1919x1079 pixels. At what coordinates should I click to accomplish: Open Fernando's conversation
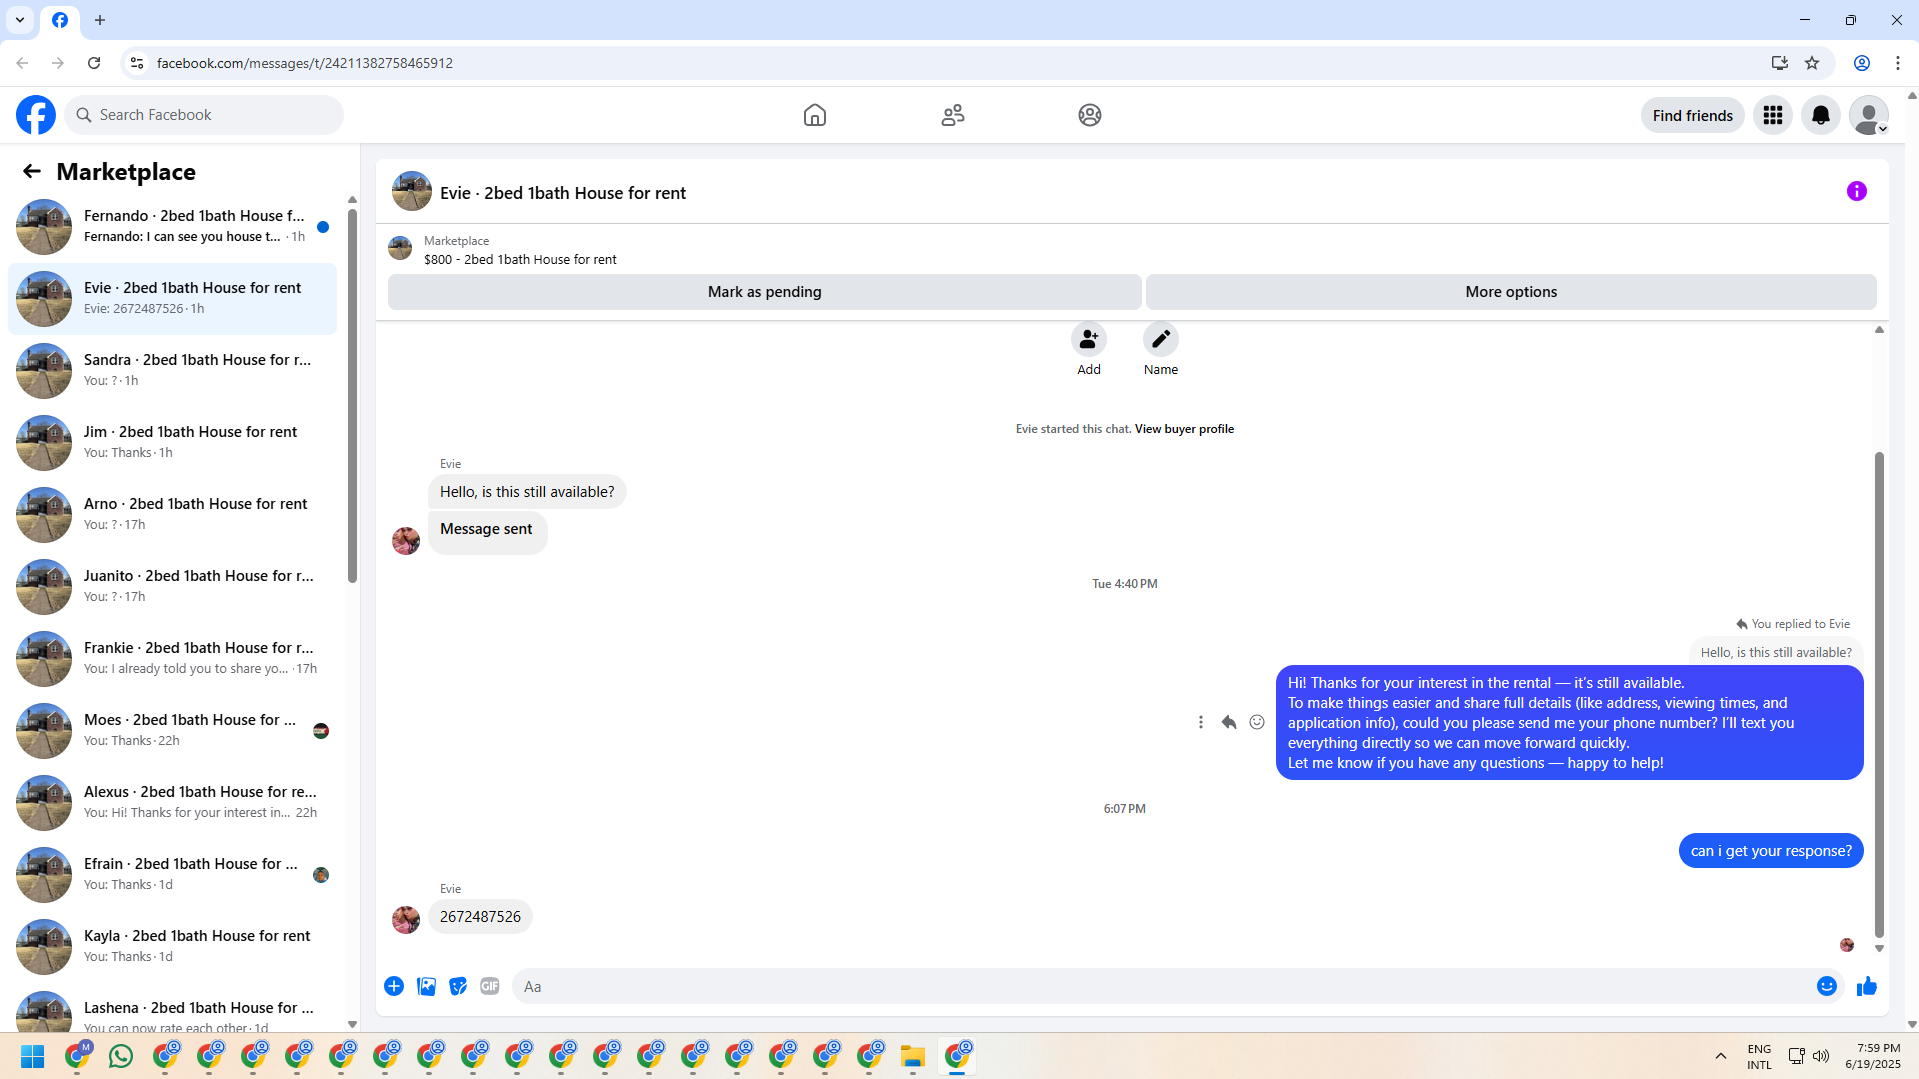click(172, 227)
